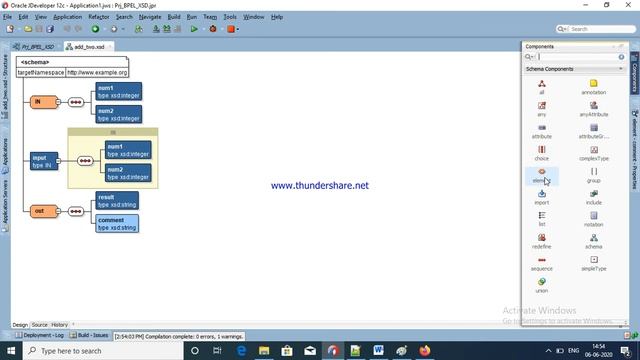Select the attribute schema component
The image size is (640, 360).
542,131
